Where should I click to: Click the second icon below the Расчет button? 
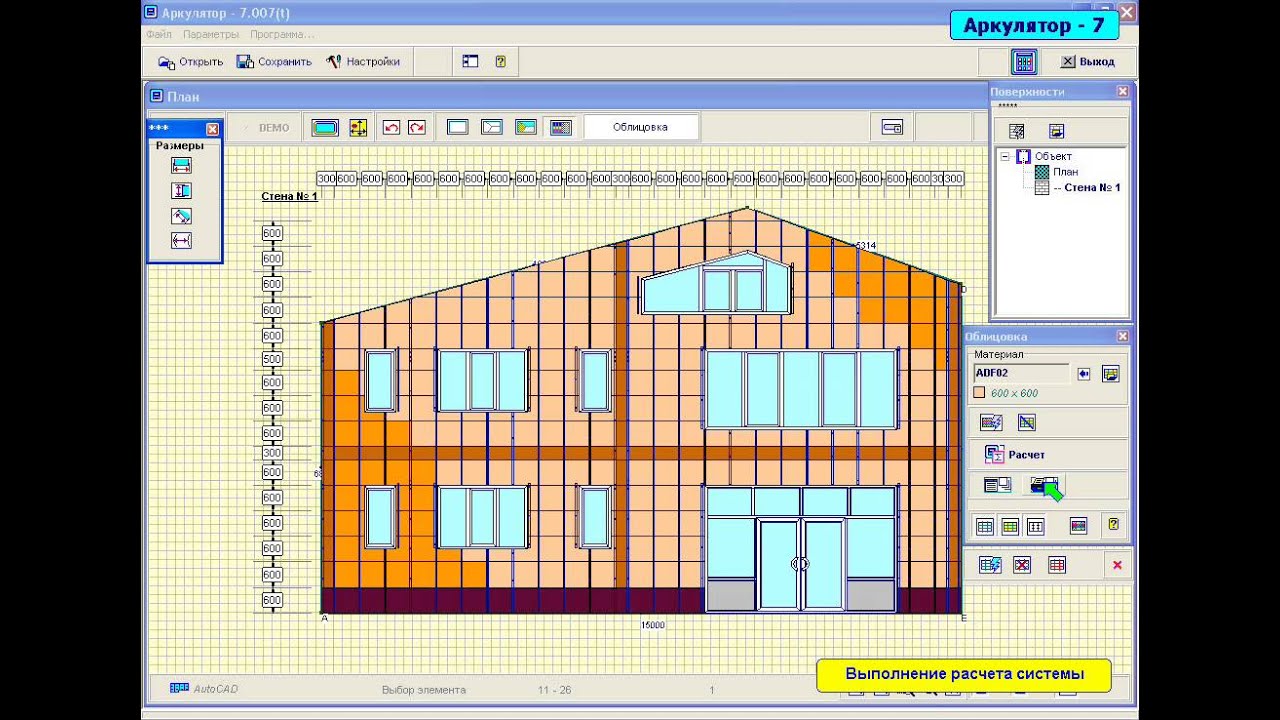(1043, 485)
